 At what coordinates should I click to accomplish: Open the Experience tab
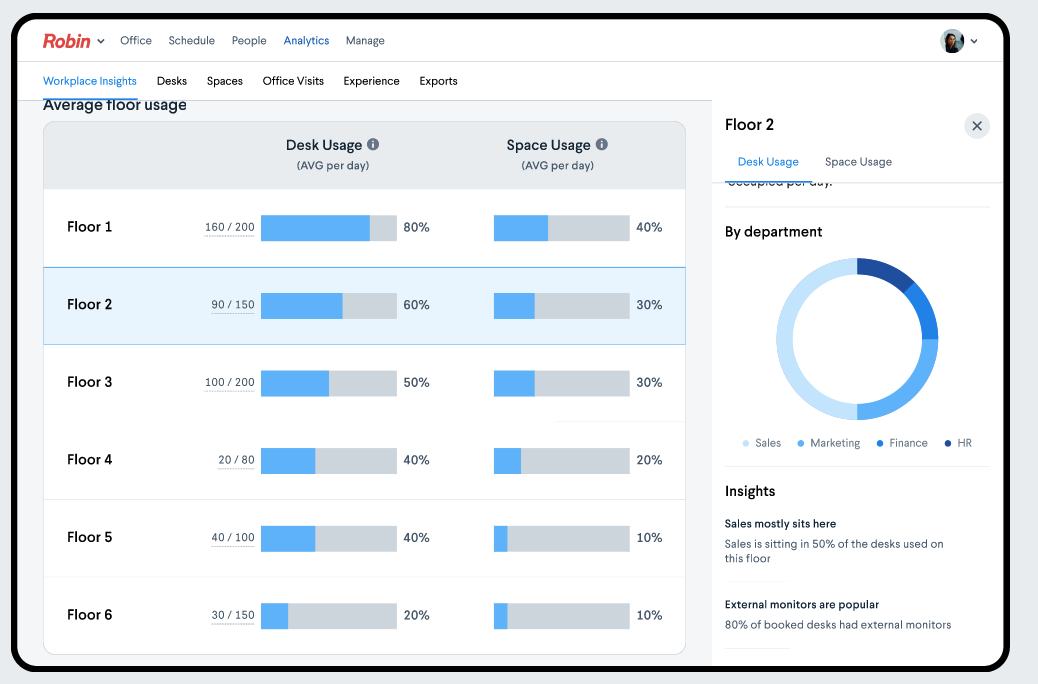coord(371,81)
